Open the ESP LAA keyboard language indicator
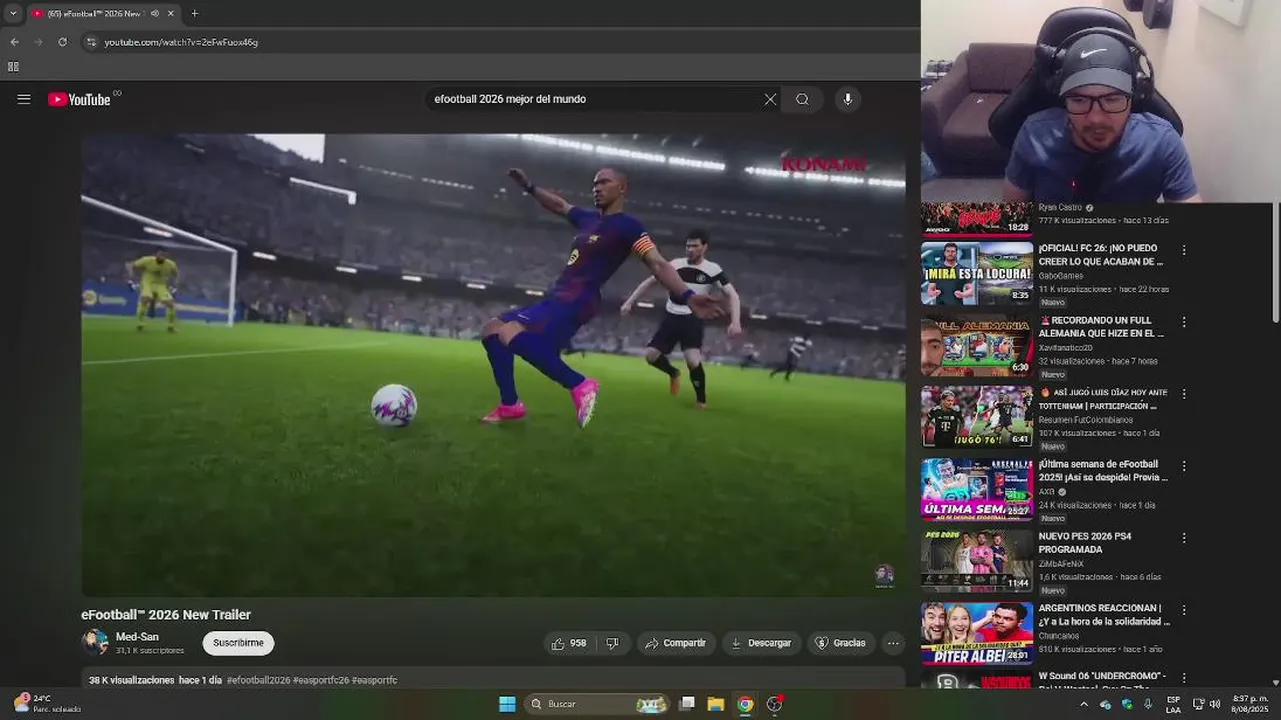Screen dimensions: 1281x720 [x=1173, y=704]
